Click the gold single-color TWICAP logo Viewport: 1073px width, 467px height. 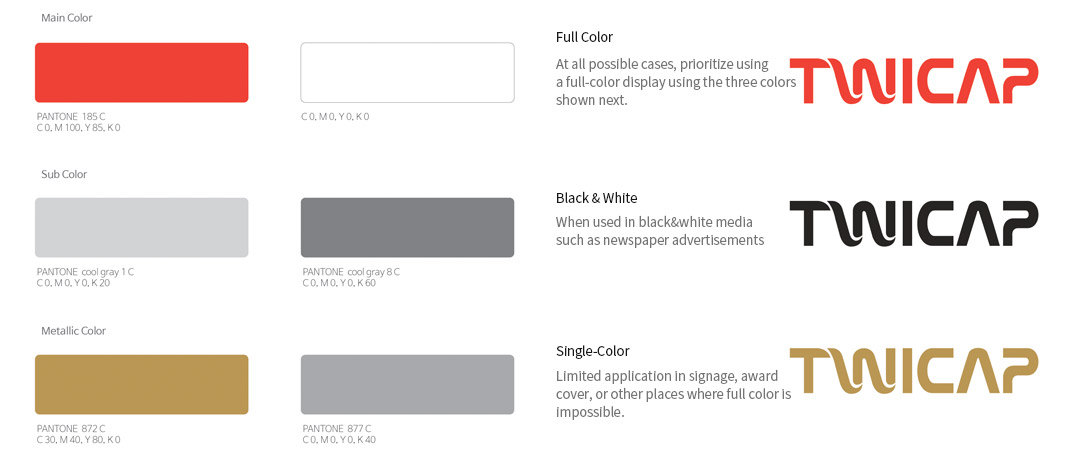pyautogui.click(x=914, y=370)
